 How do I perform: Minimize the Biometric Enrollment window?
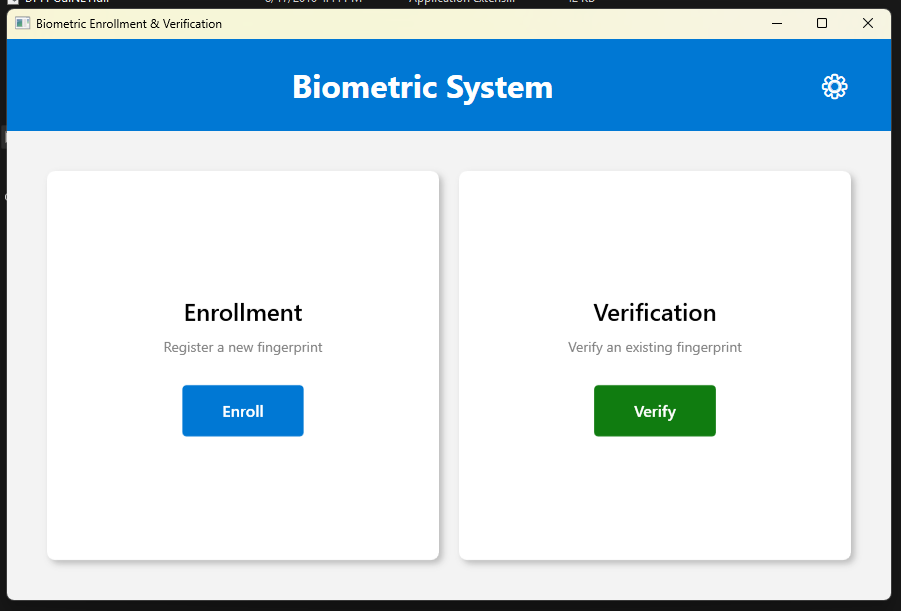[x=776, y=23]
